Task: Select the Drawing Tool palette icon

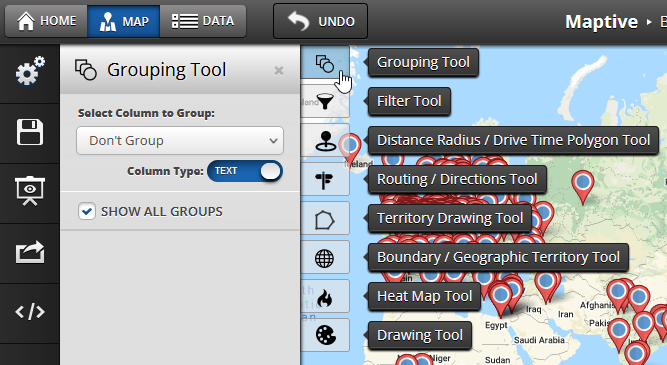Action: [x=325, y=335]
